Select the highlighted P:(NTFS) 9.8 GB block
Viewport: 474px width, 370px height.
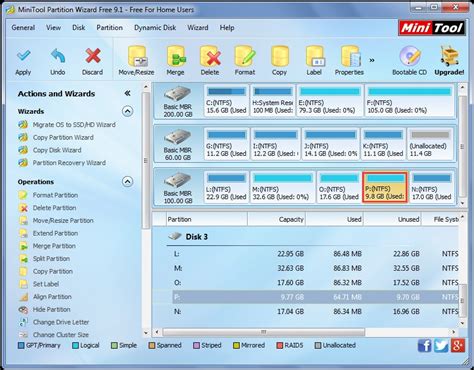[385, 187]
